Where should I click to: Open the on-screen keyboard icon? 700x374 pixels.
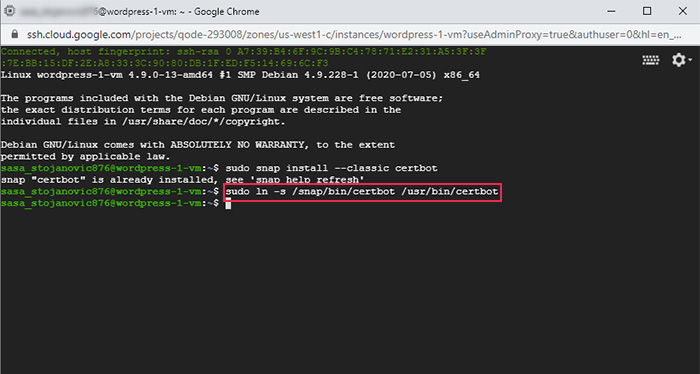pyautogui.click(x=650, y=60)
